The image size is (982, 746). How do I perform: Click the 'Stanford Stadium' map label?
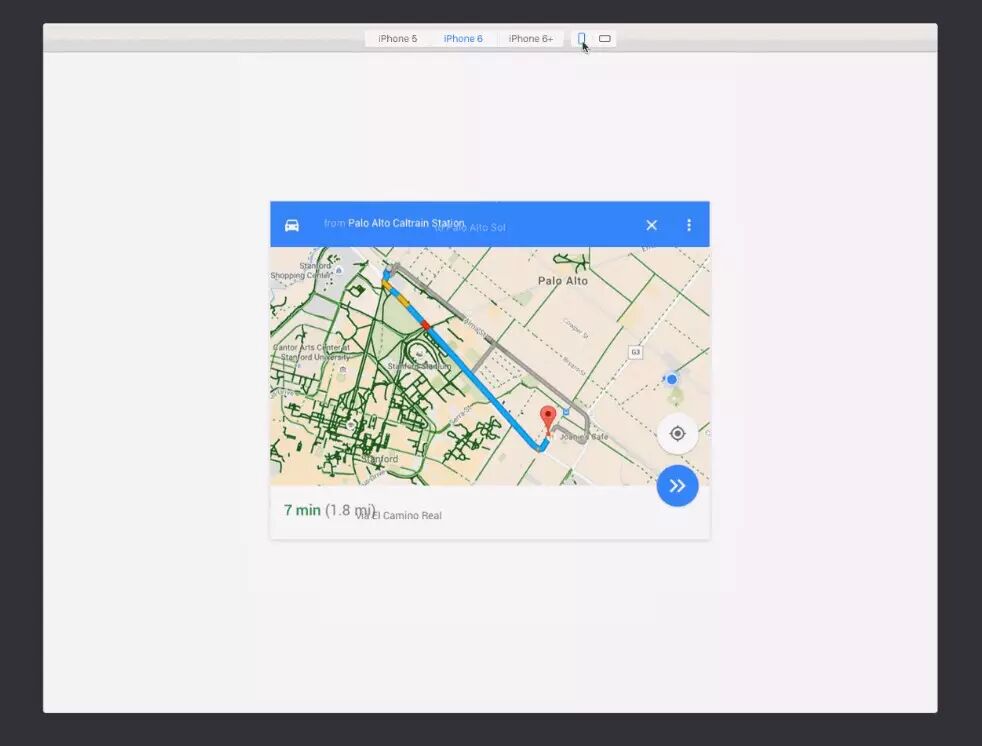pos(419,366)
